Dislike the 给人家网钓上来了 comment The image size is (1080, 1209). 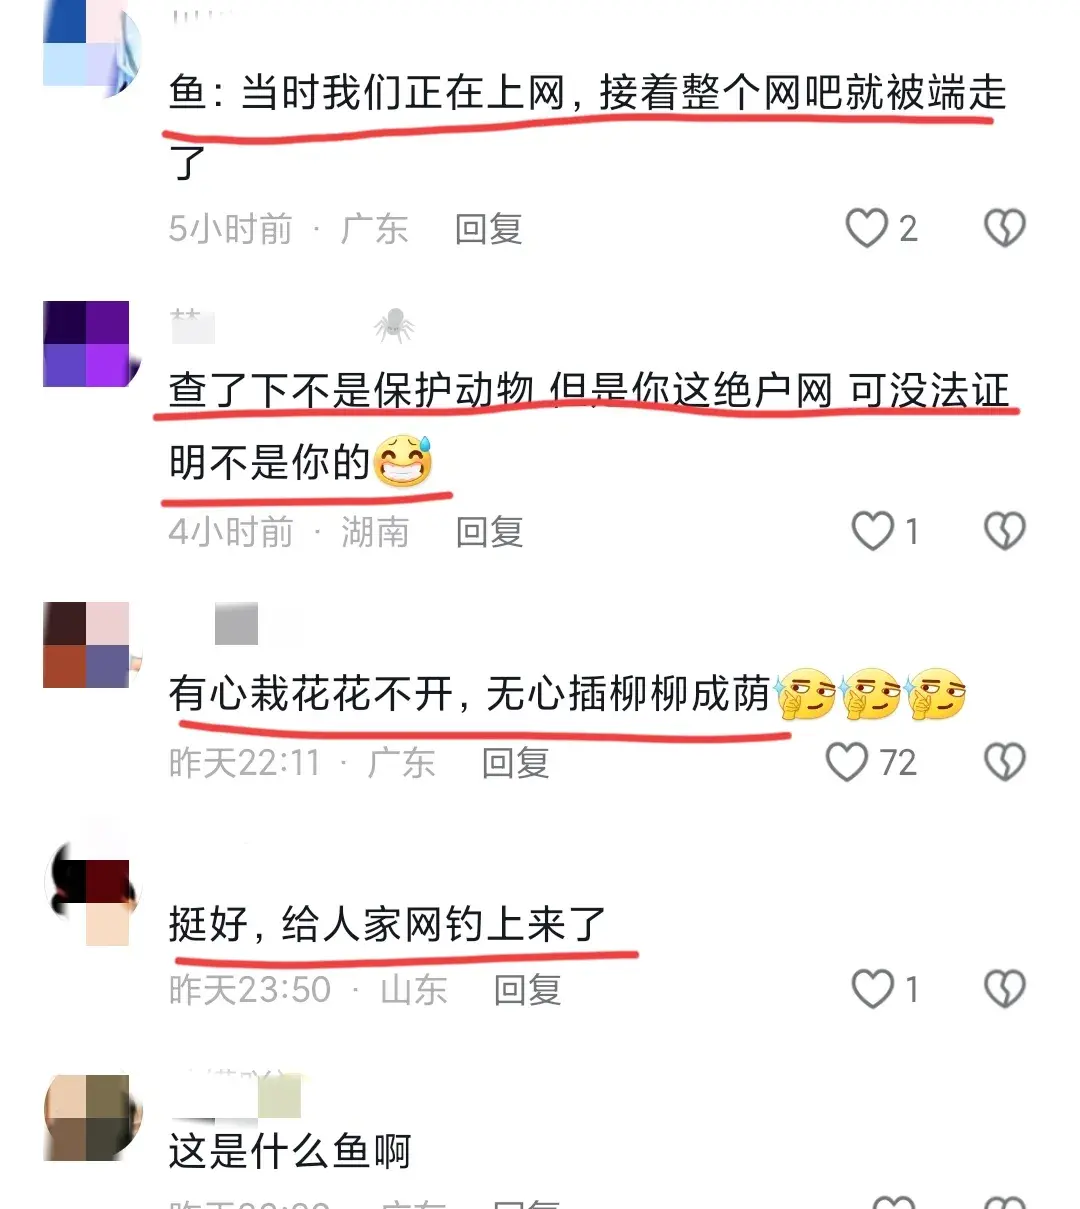(1004, 989)
